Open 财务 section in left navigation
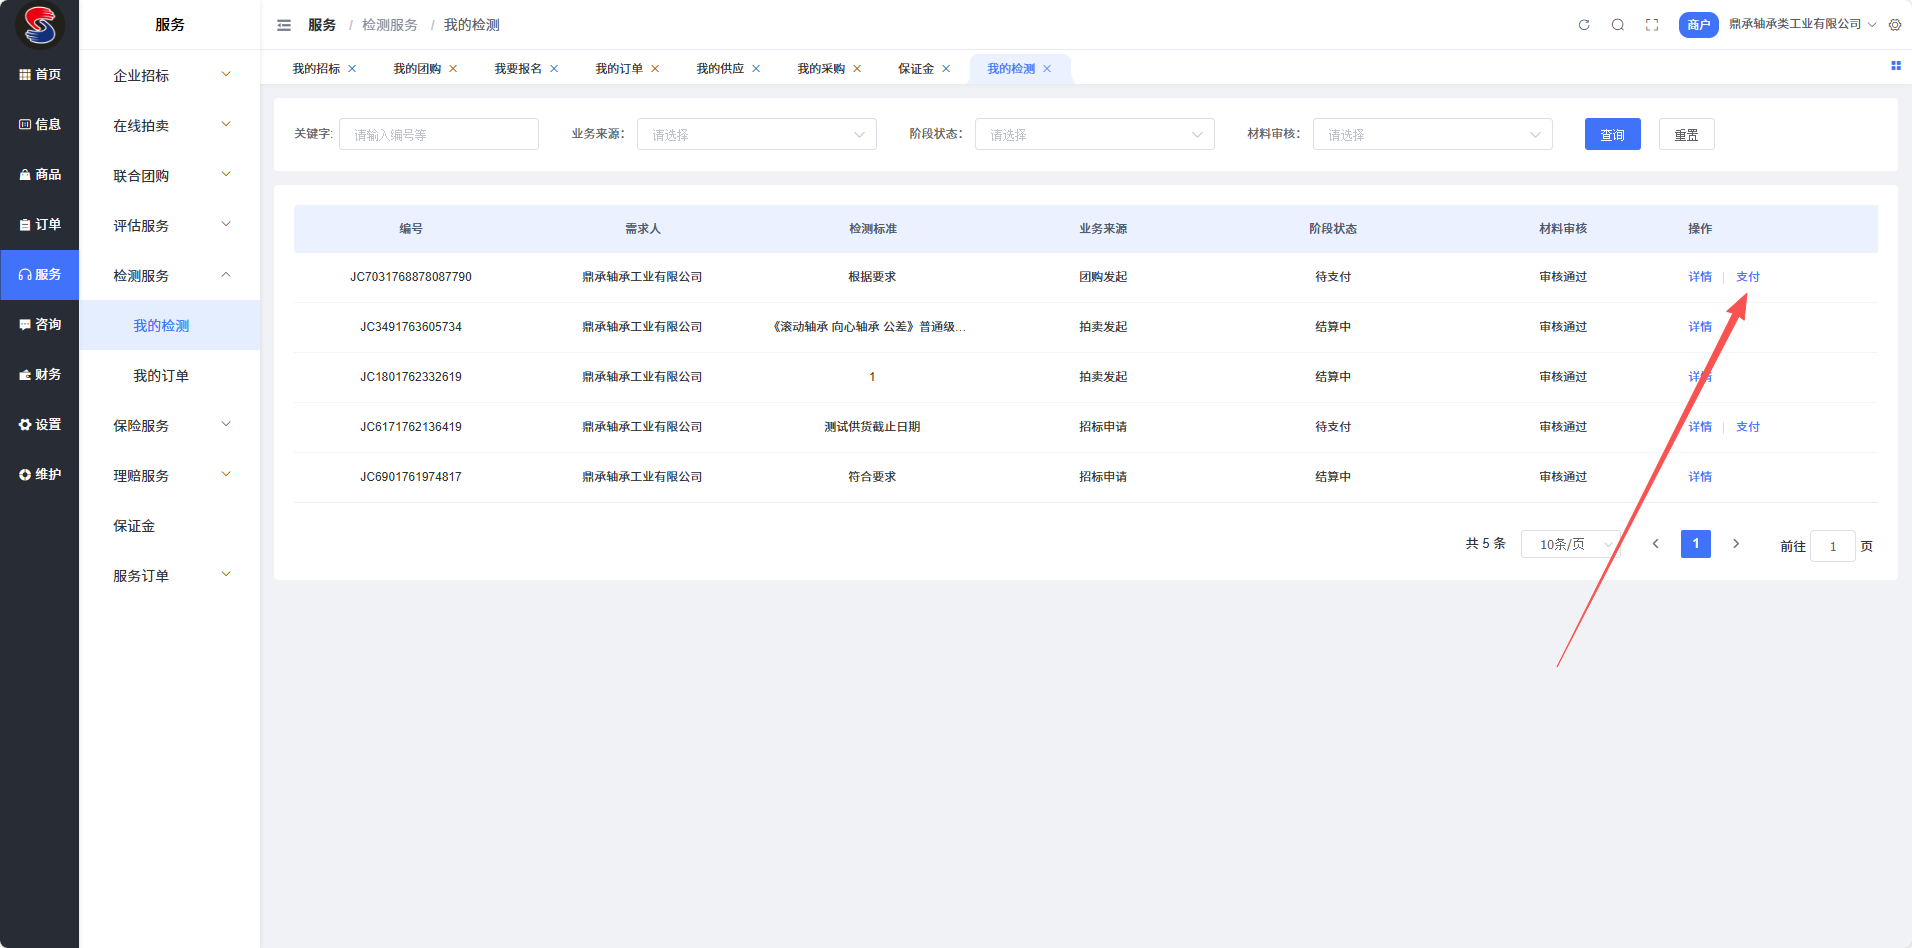The height and width of the screenshot is (948, 1912). click(40, 375)
